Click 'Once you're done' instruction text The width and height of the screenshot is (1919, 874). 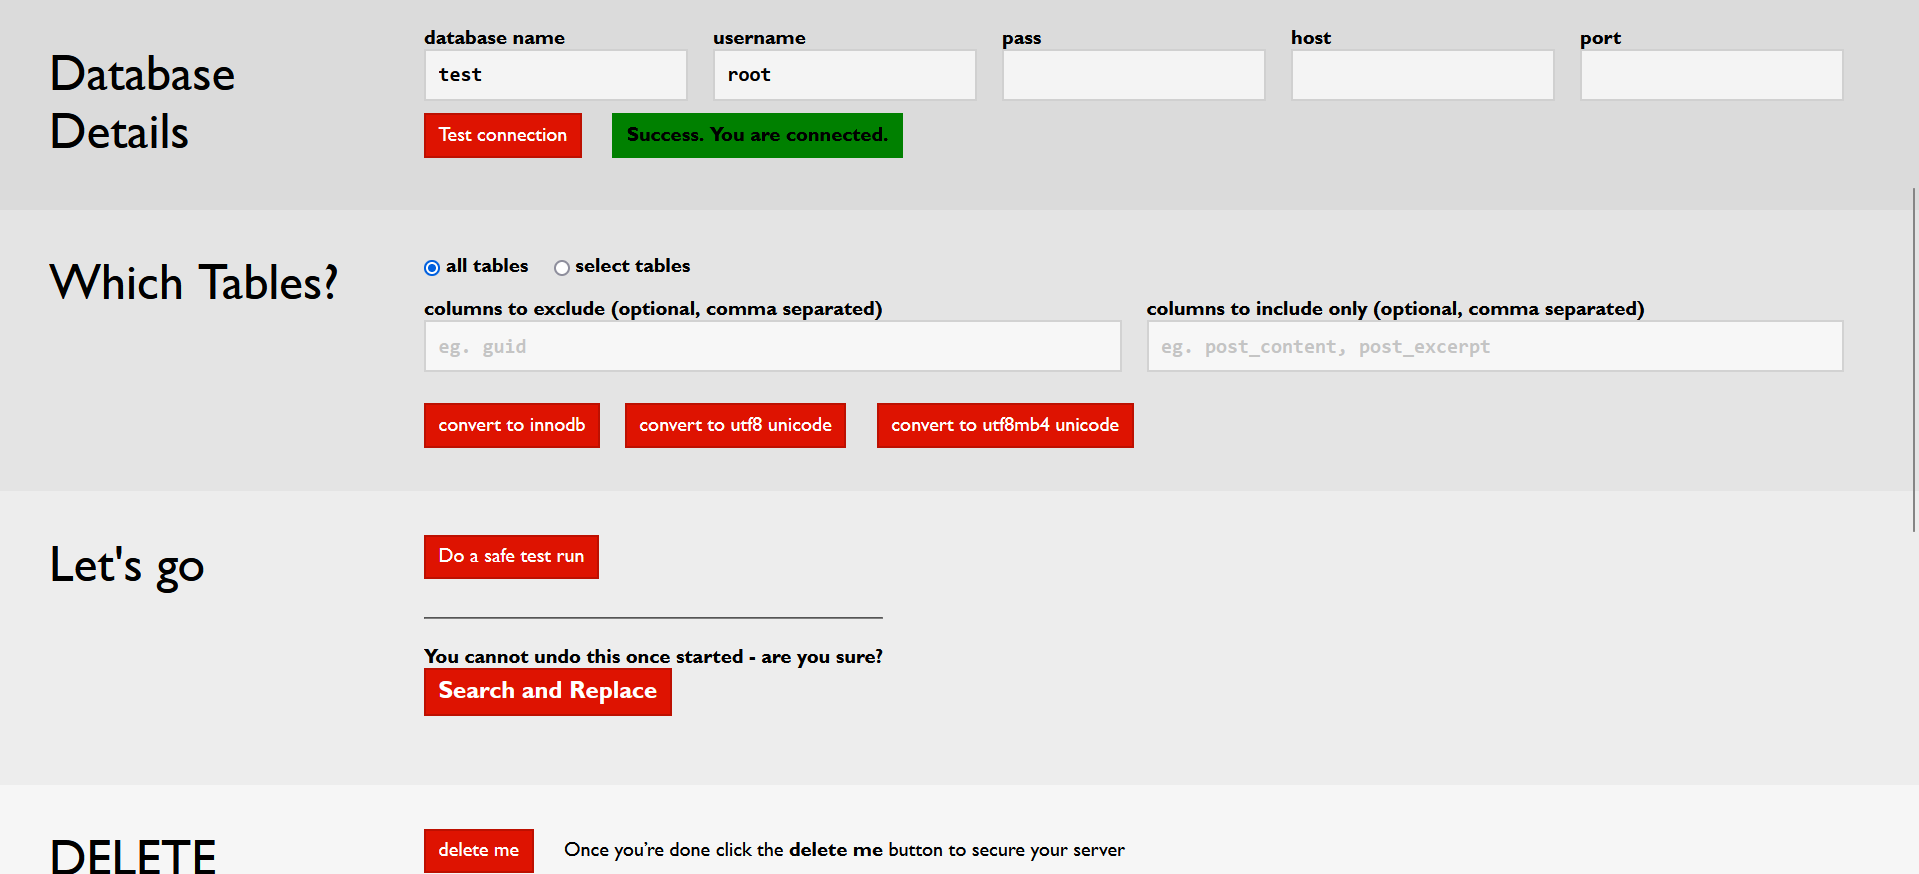(x=844, y=850)
